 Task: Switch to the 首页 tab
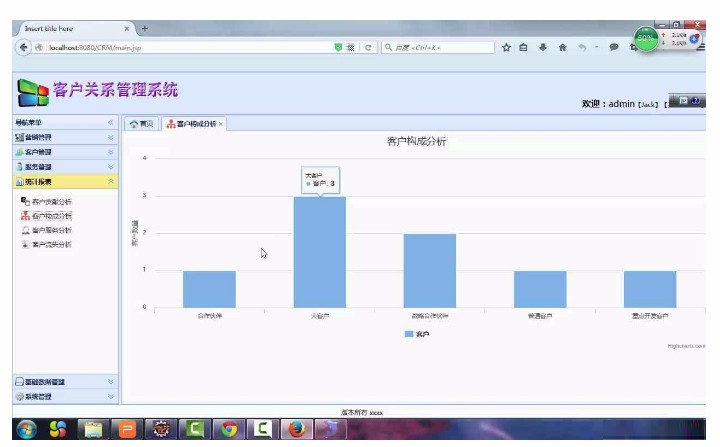click(141, 124)
